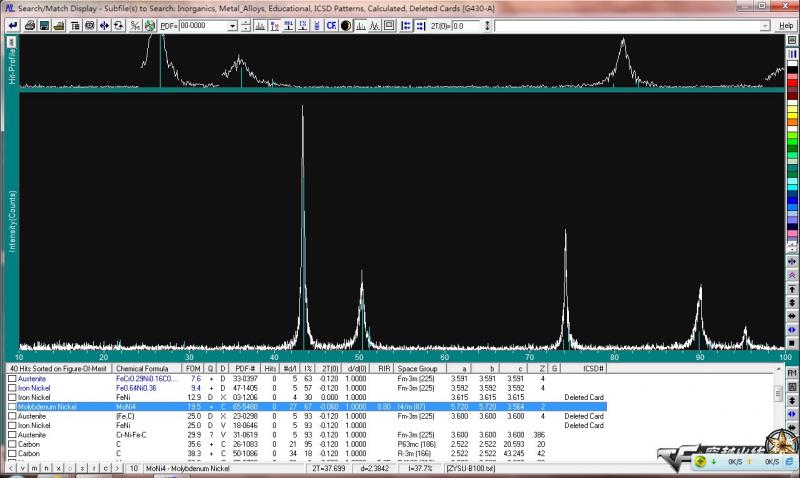The width and height of the screenshot is (800, 478).
Task: Click the four-arrow move icon in toolbar
Action: tap(104, 25)
